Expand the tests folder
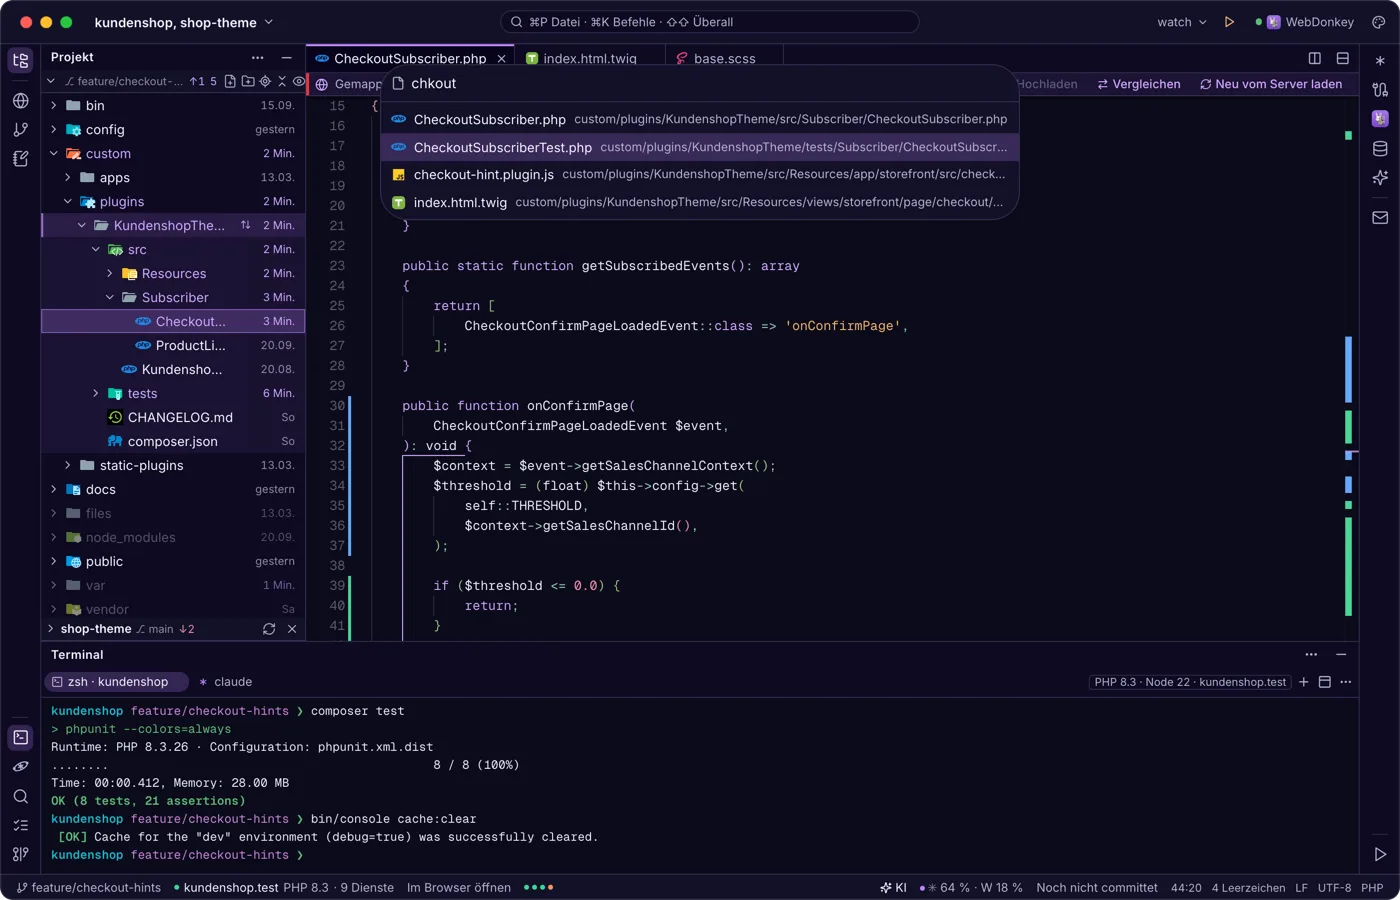 tap(95, 393)
